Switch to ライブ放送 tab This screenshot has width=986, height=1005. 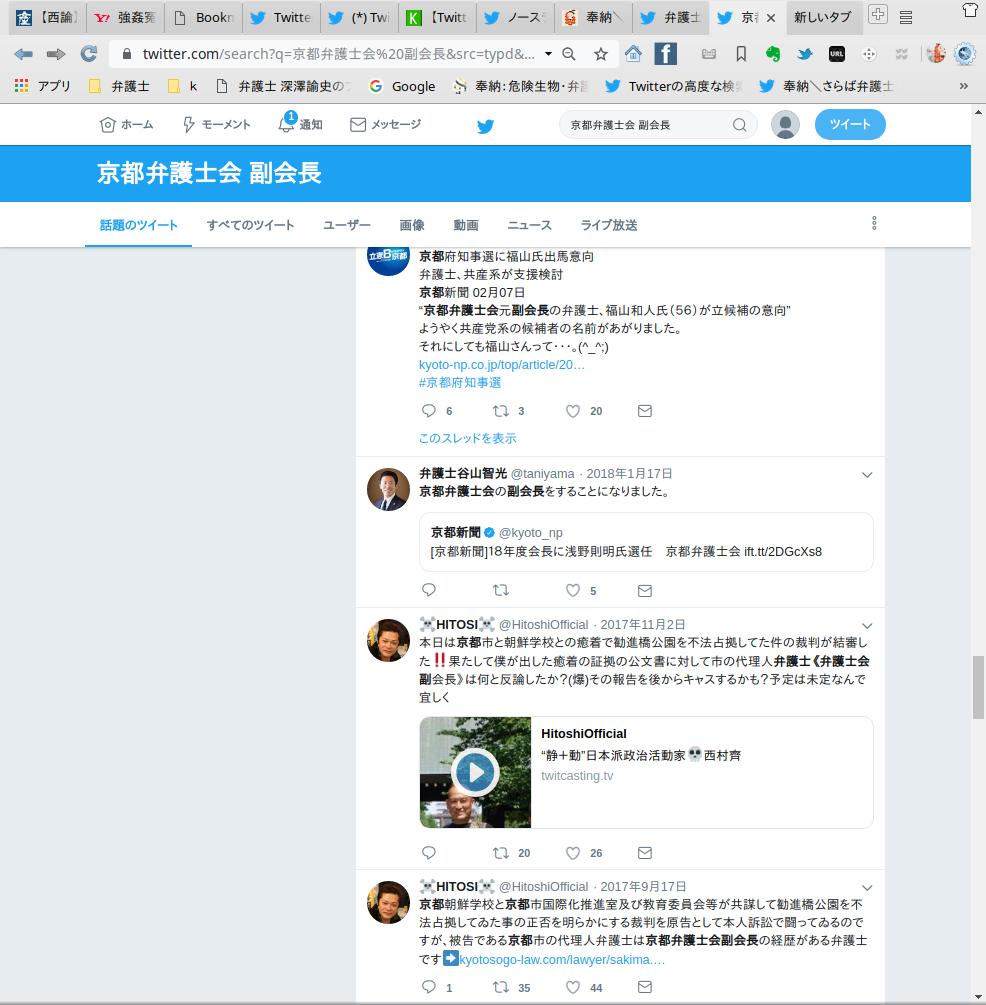coord(609,225)
